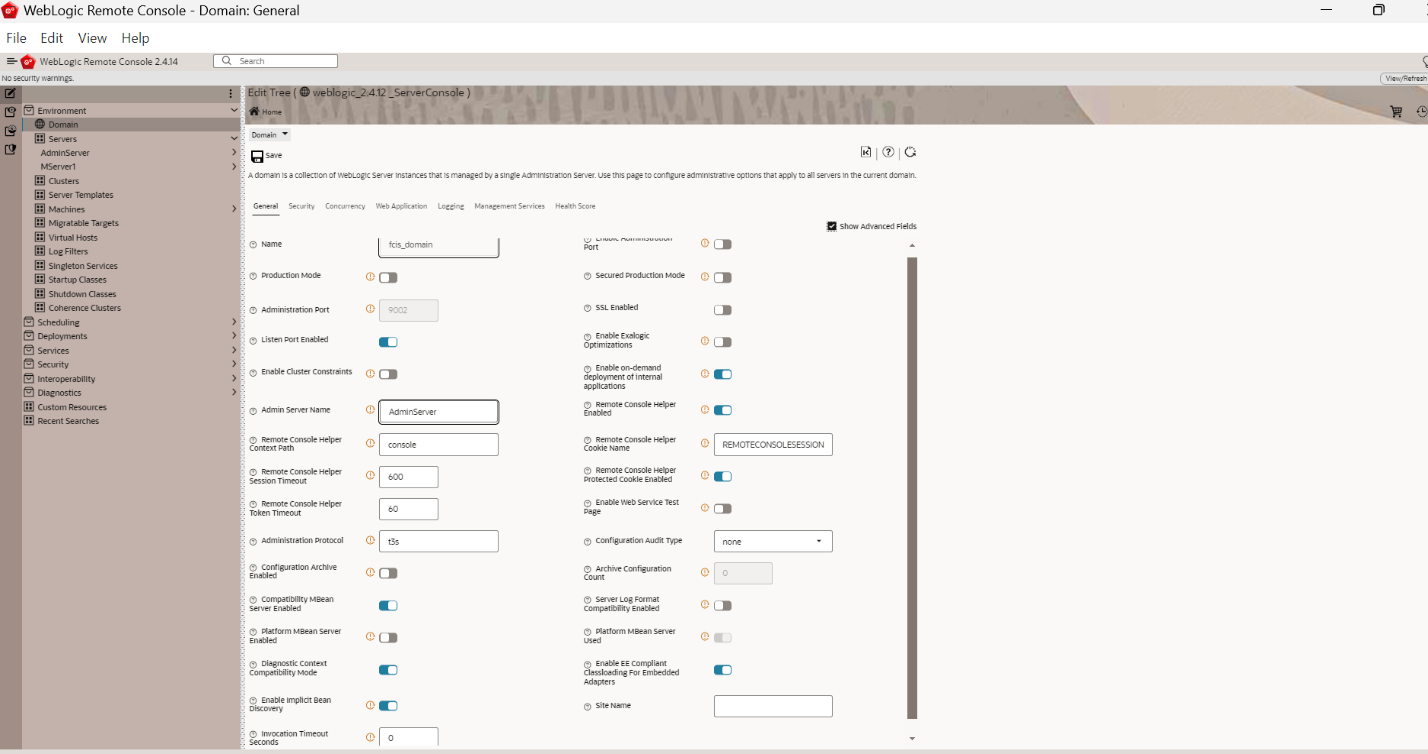Screen dimensions: 1428x754
Task: Toggle Enable Exalogic Optimizations switch
Action: click(x=723, y=342)
